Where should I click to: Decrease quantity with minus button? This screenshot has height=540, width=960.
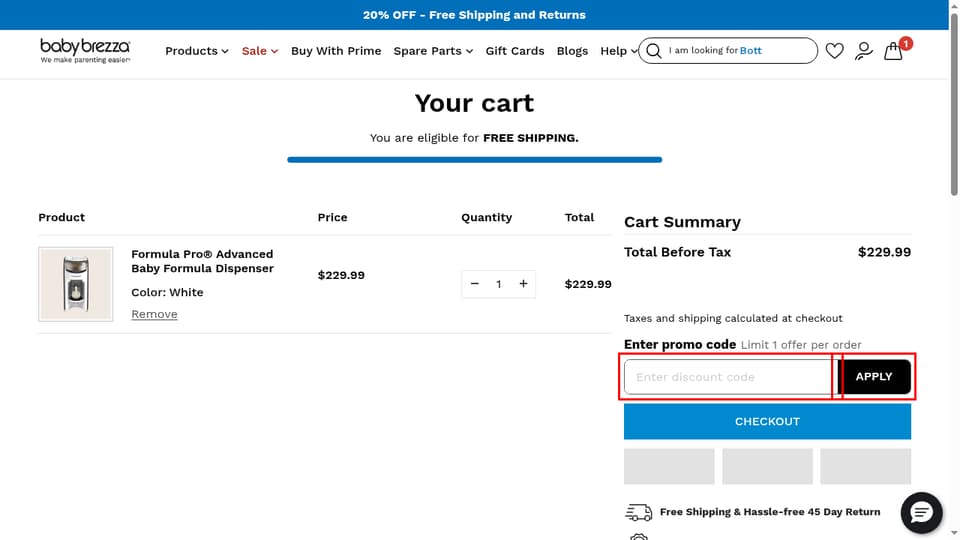[474, 284]
